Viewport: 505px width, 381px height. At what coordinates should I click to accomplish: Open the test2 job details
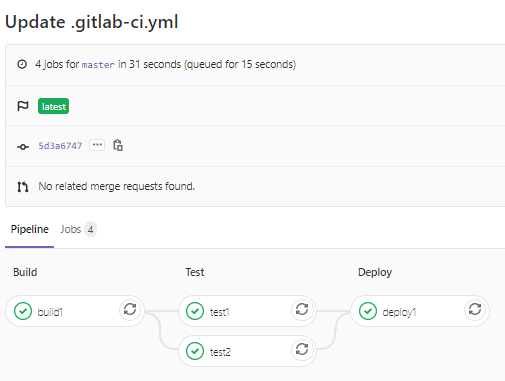220,352
